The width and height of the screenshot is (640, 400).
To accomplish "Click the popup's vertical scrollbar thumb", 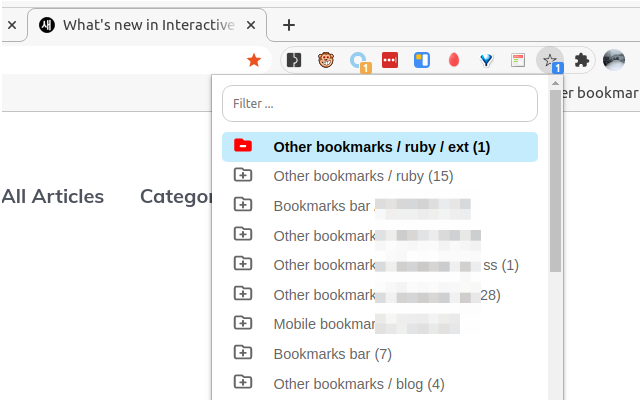I will coord(555,181).
